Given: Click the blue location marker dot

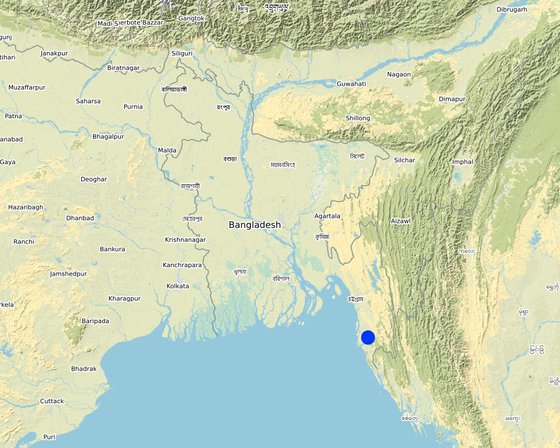Looking at the screenshot, I should pos(368,337).
